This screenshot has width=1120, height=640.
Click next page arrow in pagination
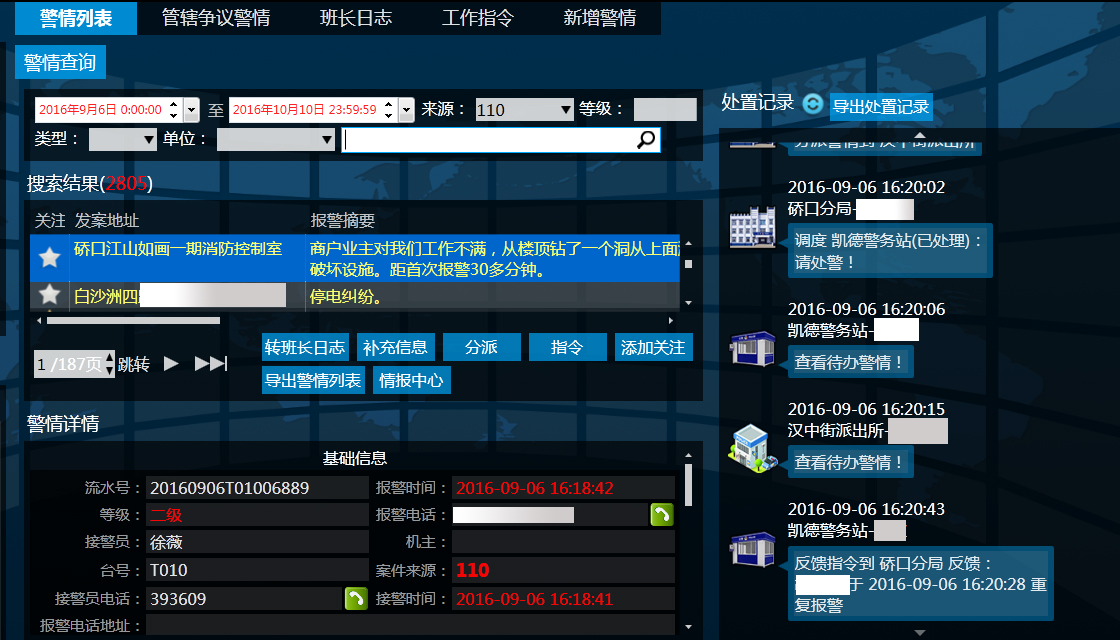171,364
